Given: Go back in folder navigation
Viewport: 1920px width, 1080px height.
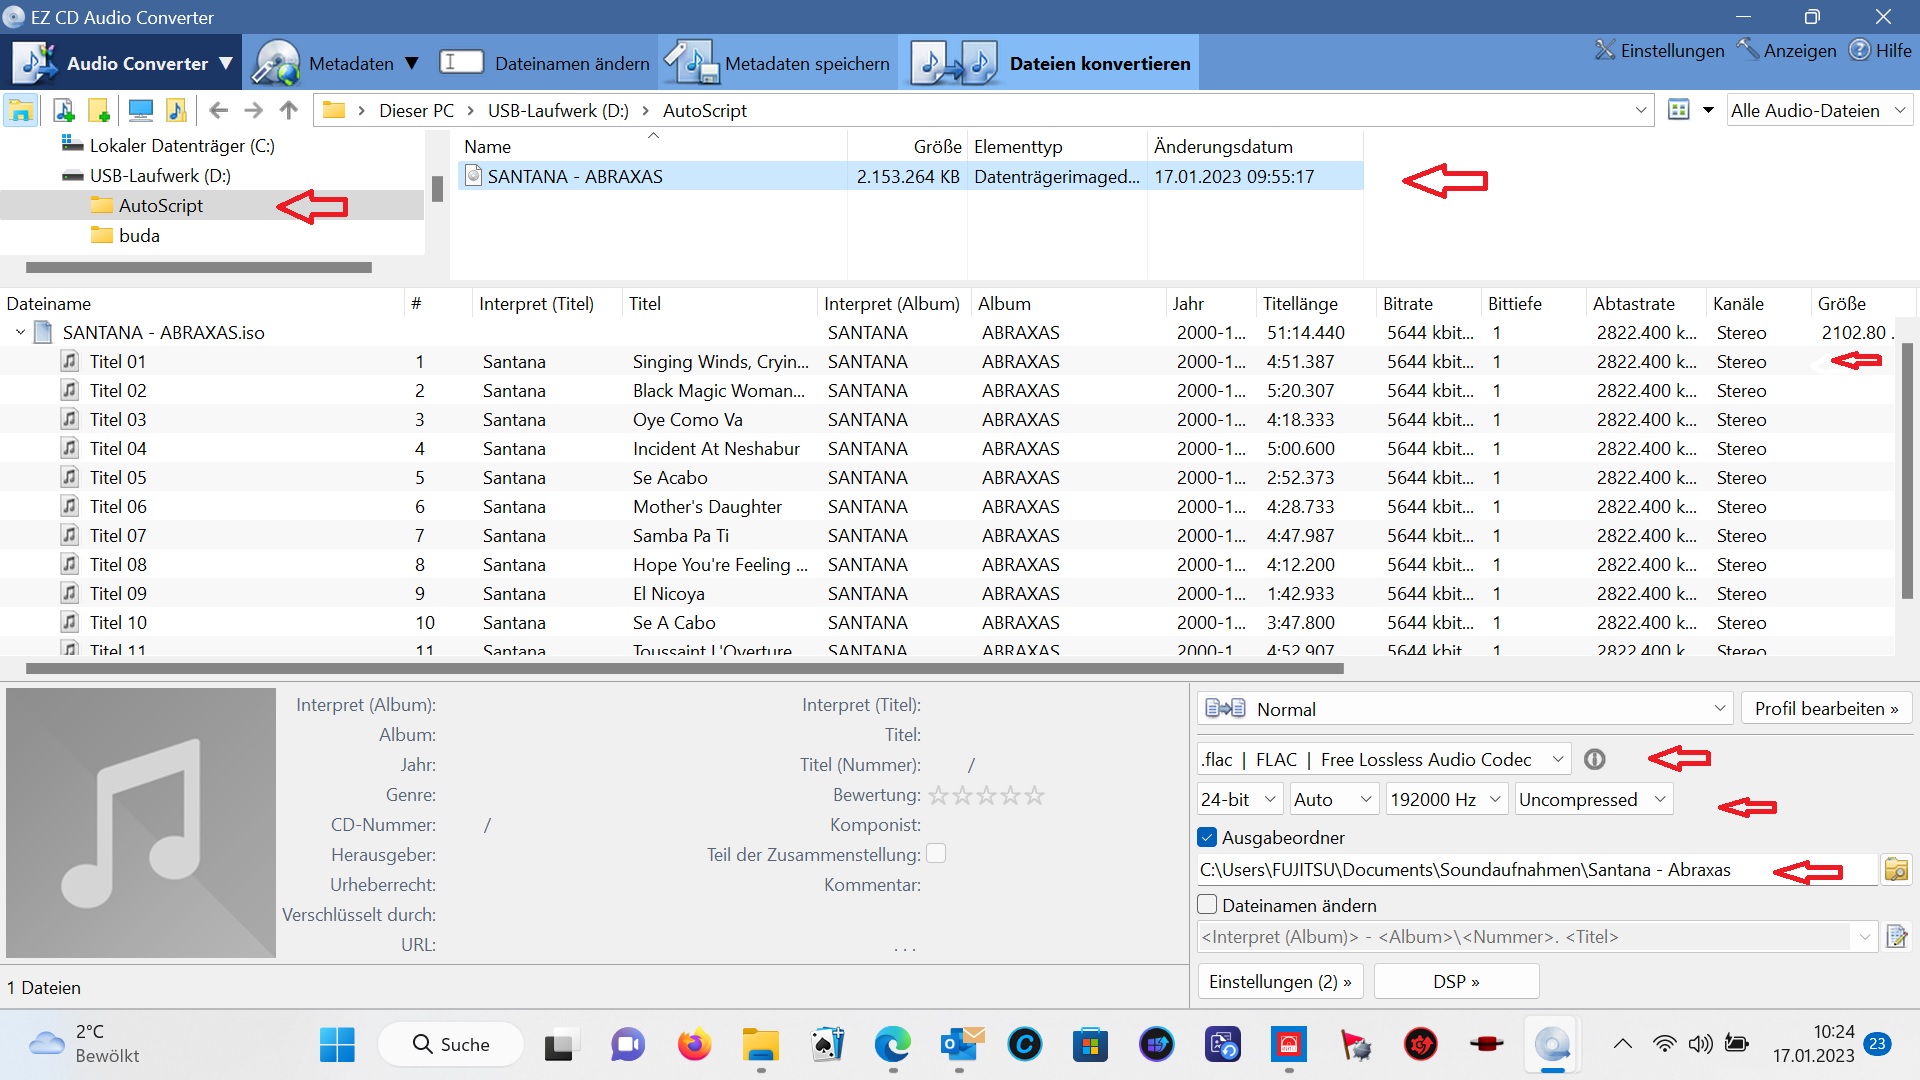Looking at the screenshot, I should [219, 110].
